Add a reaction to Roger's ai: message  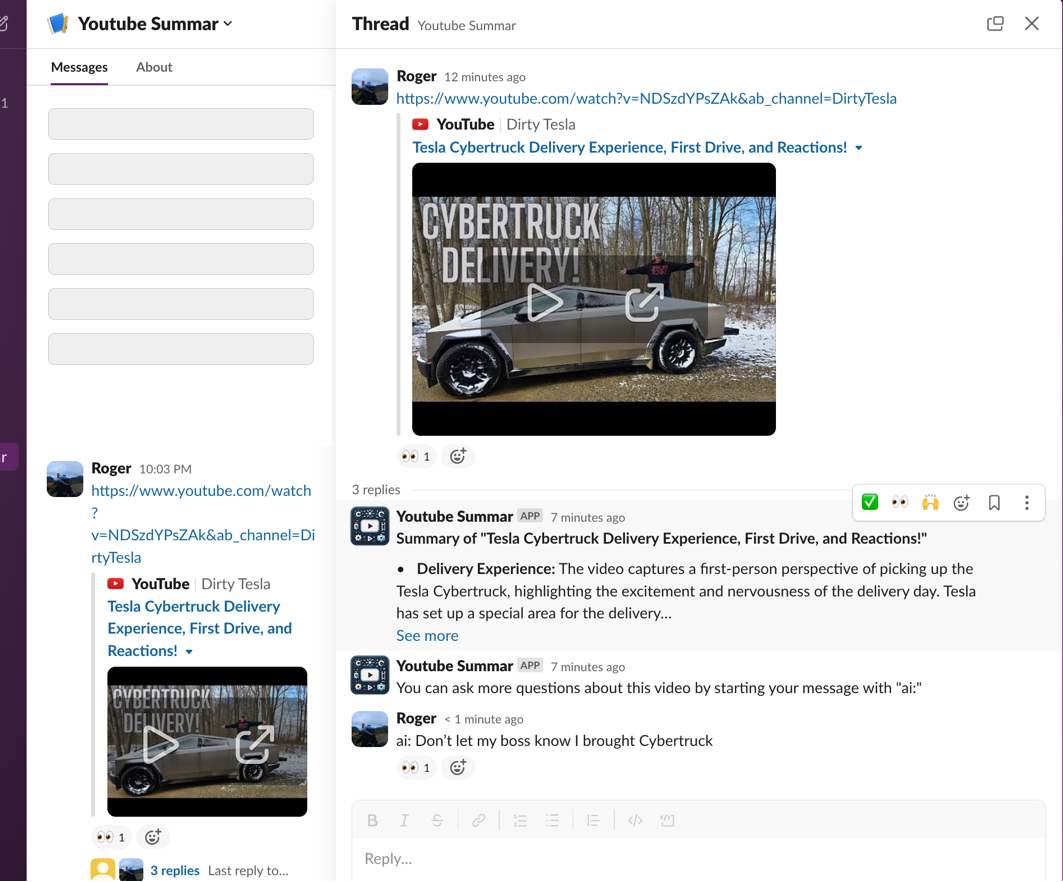[x=458, y=767]
